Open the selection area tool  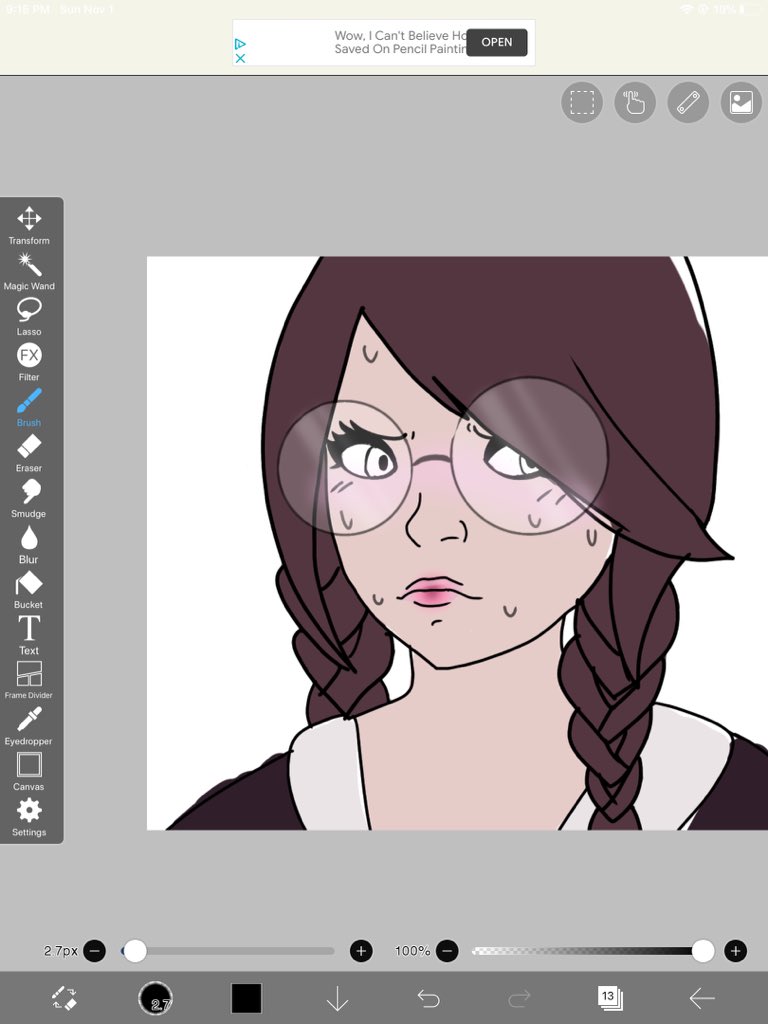pyautogui.click(x=582, y=103)
